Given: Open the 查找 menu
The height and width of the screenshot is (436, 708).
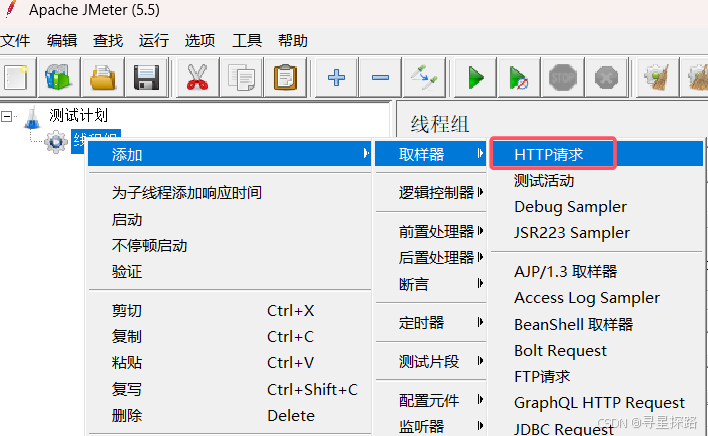Looking at the screenshot, I should [x=108, y=41].
